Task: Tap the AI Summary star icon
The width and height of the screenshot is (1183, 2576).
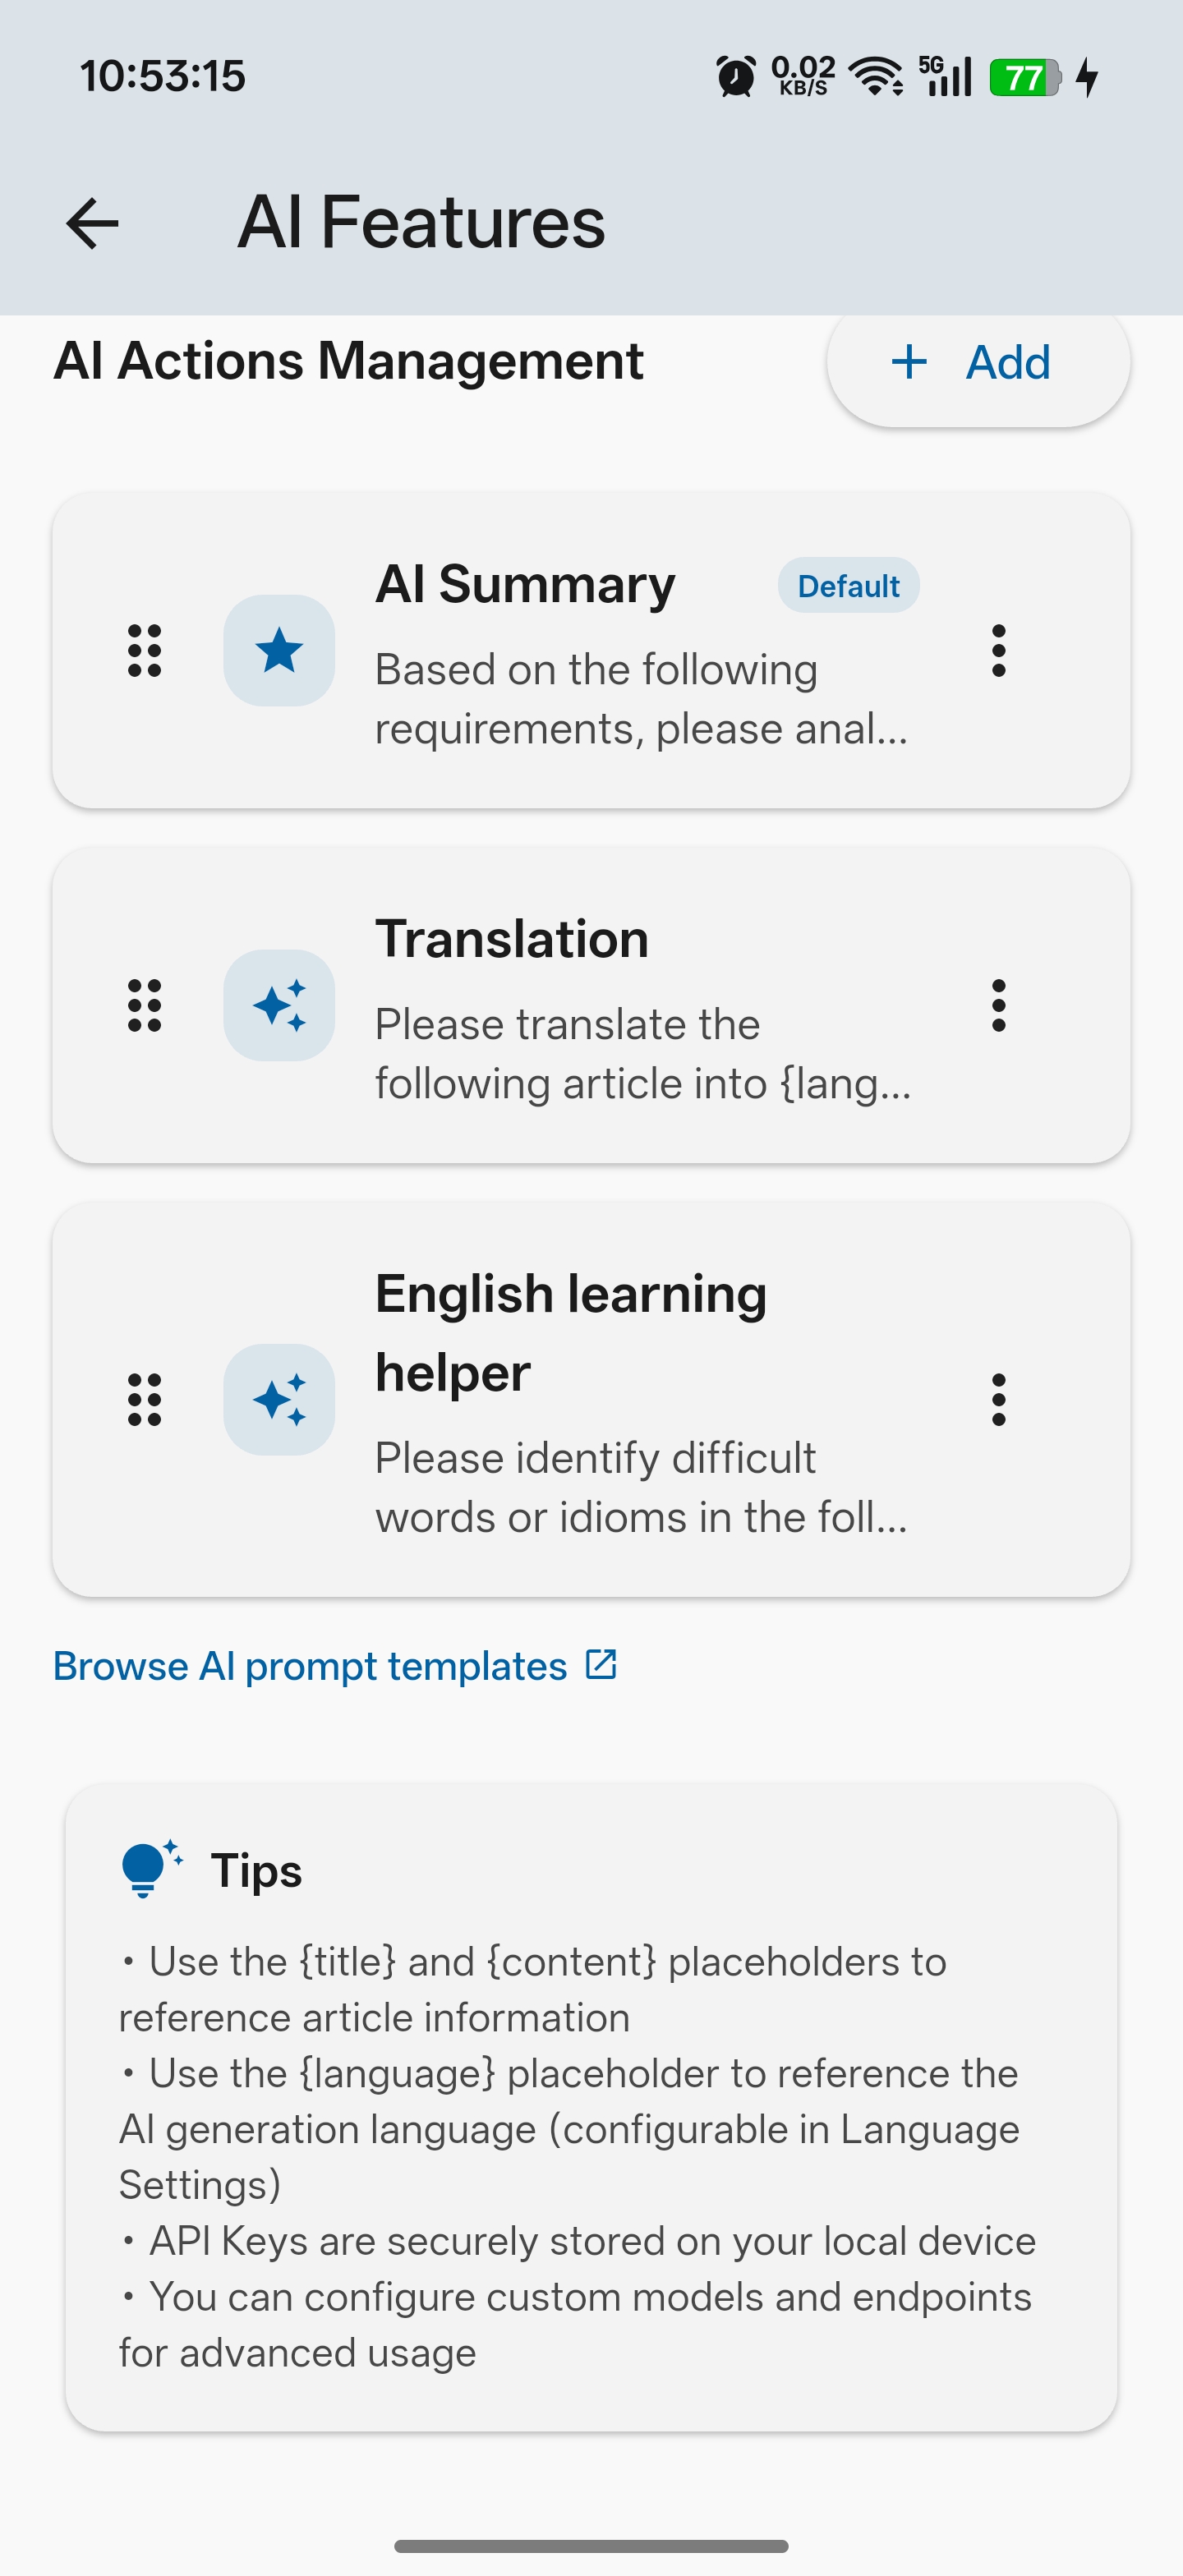Action: point(279,651)
